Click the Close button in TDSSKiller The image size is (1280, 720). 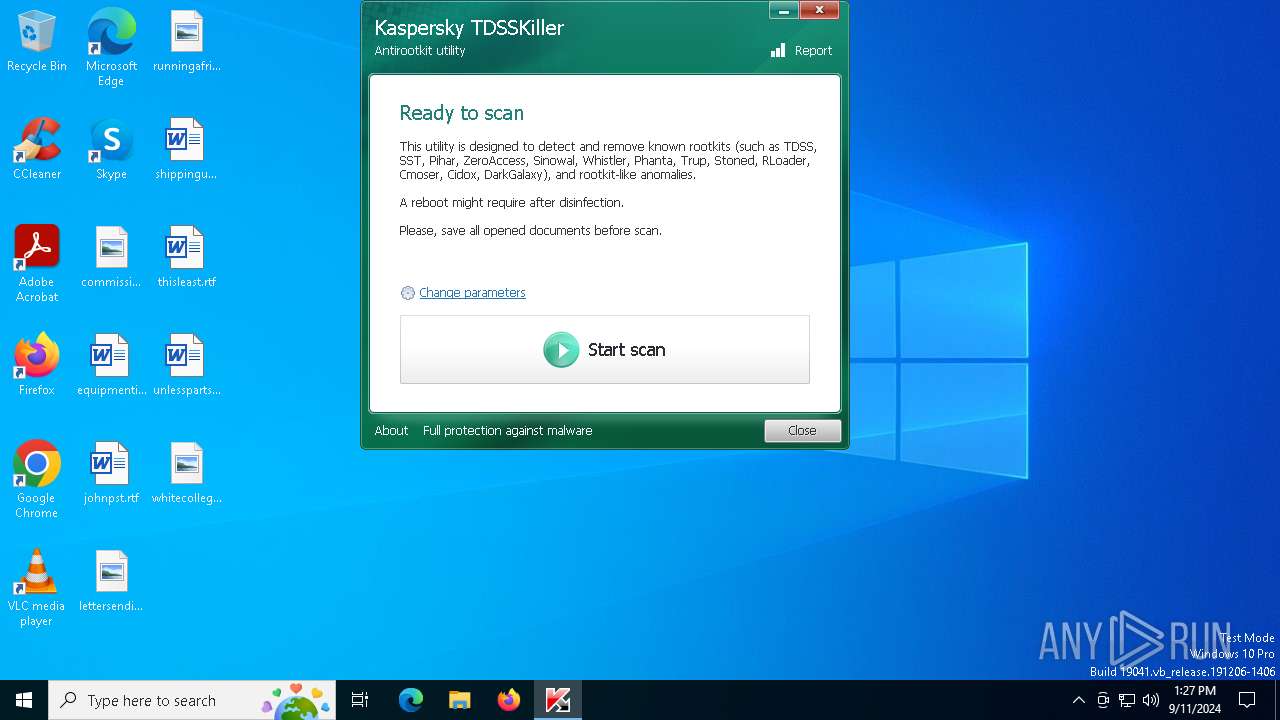coord(802,431)
